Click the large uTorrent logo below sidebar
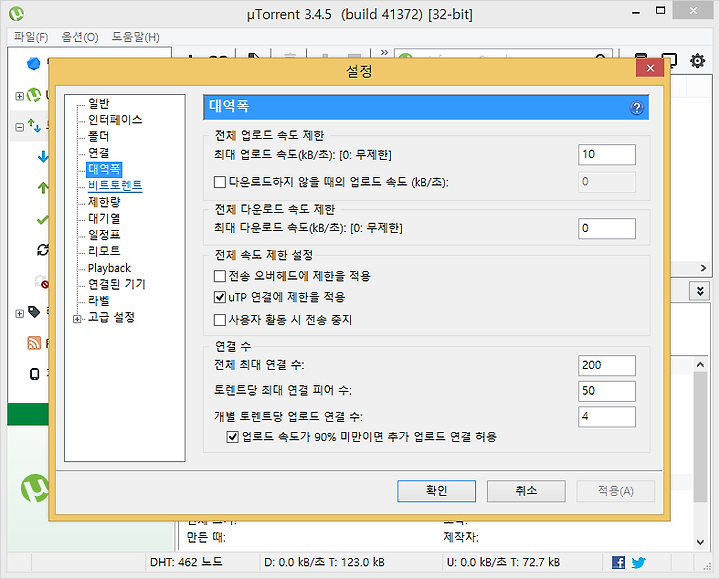The image size is (720, 579). 35,488
